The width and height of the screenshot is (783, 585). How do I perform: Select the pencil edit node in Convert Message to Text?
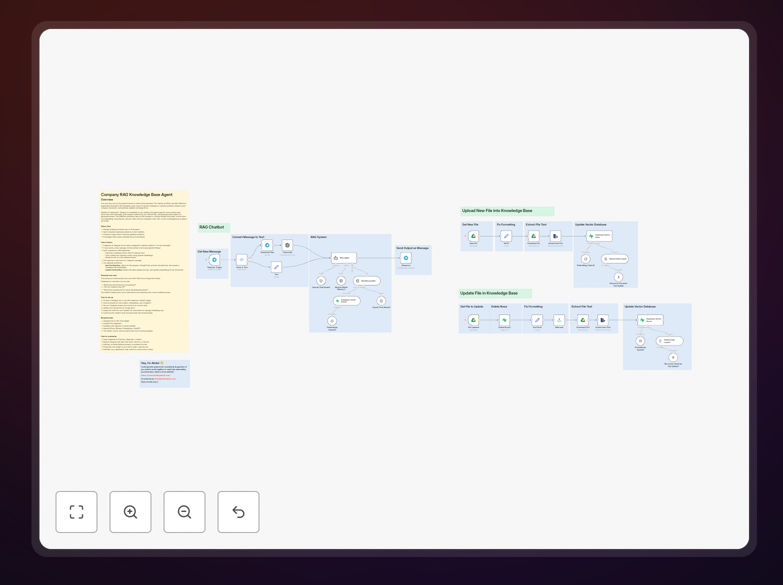coord(276,267)
